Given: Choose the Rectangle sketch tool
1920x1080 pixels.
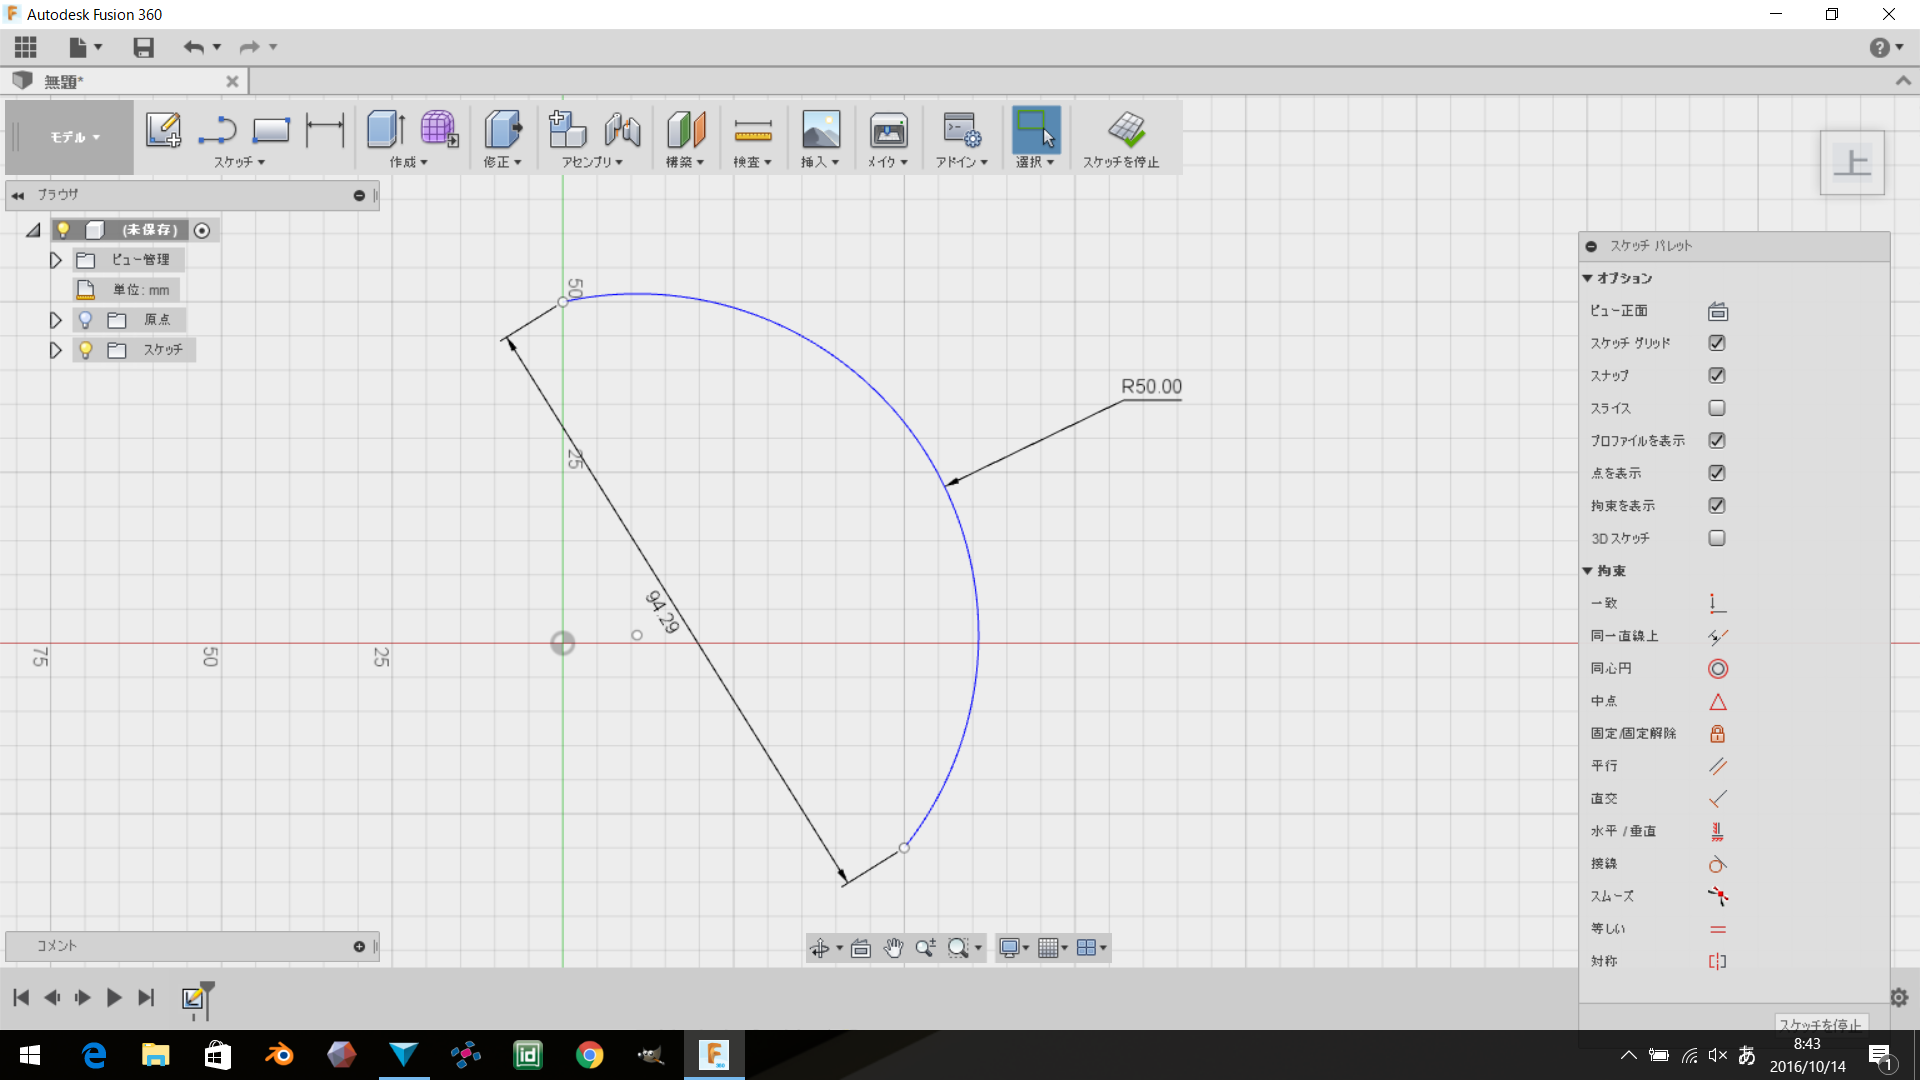Looking at the screenshot, I should (270, 130).
